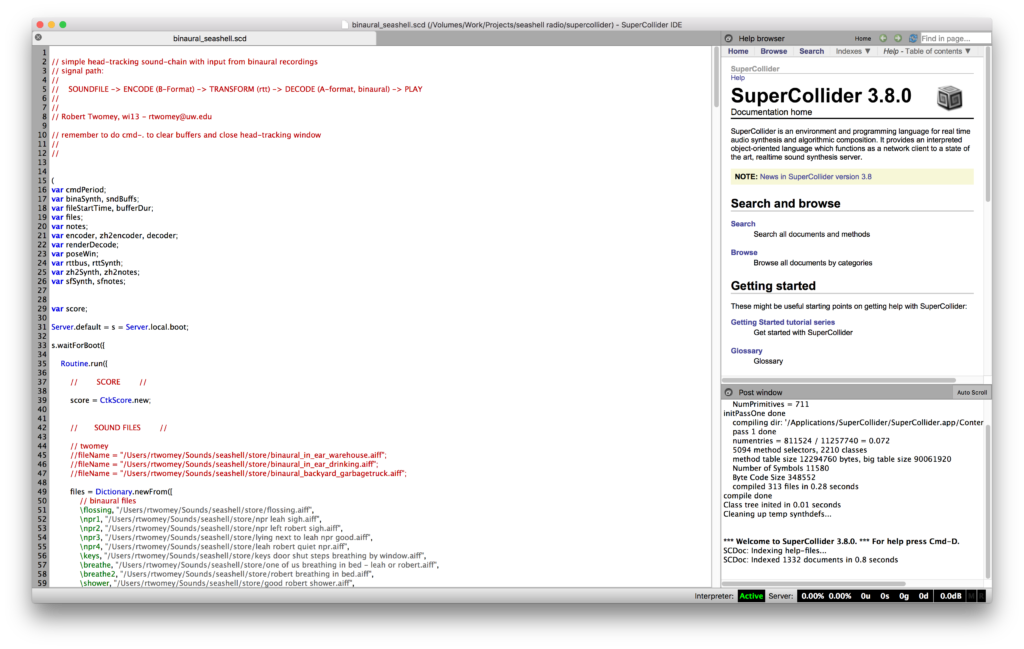This screenshot has width=1024, height=649.
Task: Open Home in the help page navigation bar
Action: pos(738,51)
